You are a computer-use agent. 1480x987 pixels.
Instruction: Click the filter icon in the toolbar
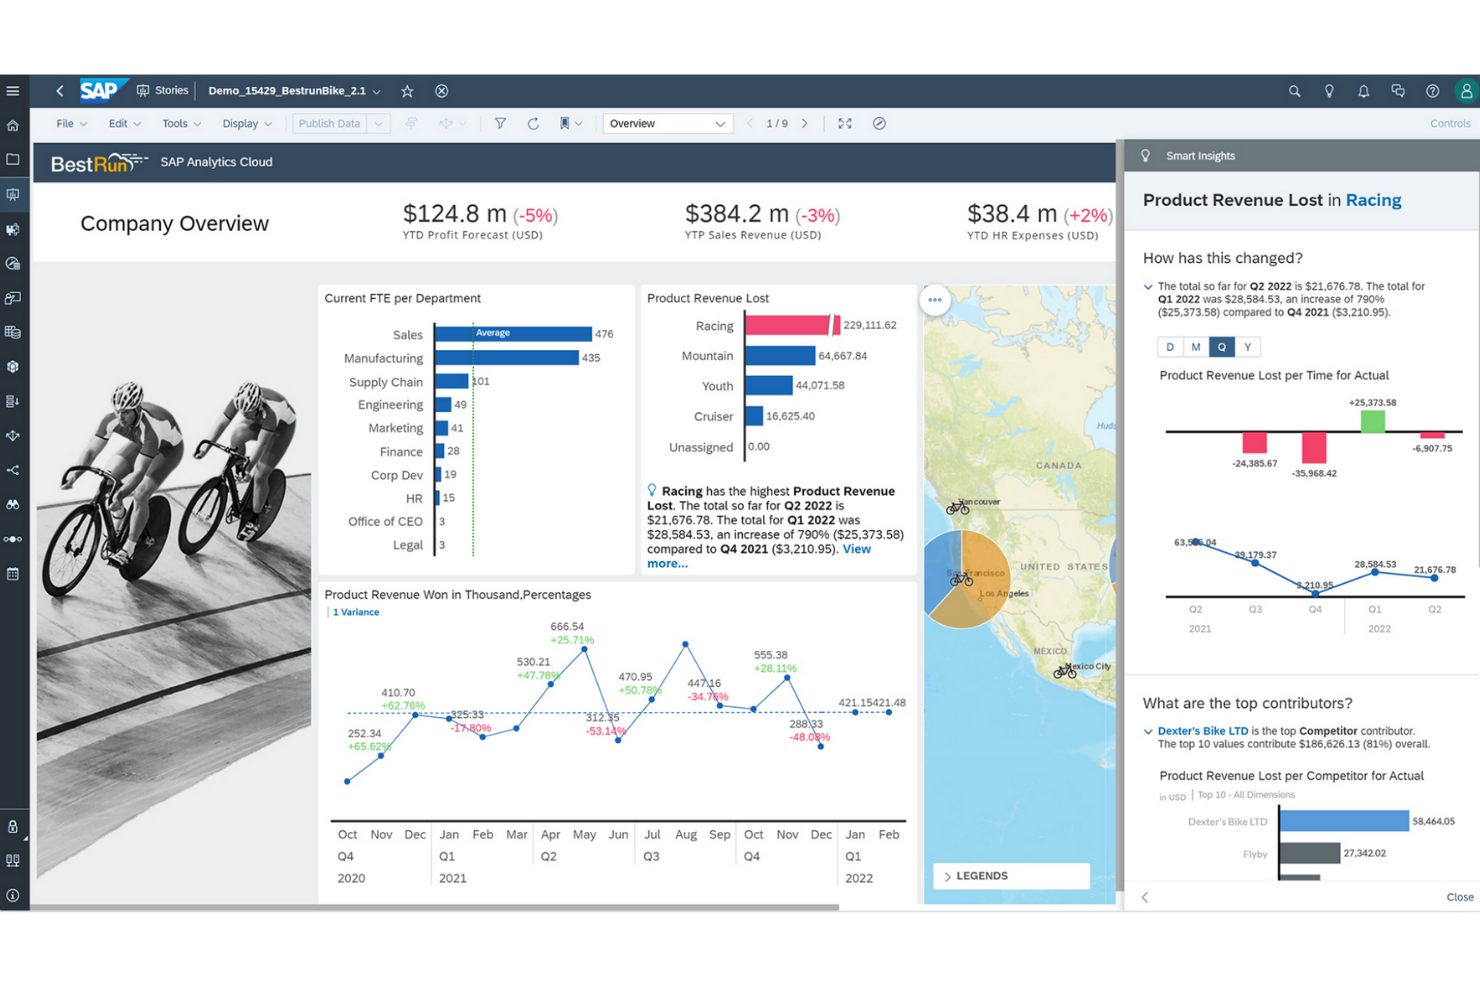(x=500, y=123)
